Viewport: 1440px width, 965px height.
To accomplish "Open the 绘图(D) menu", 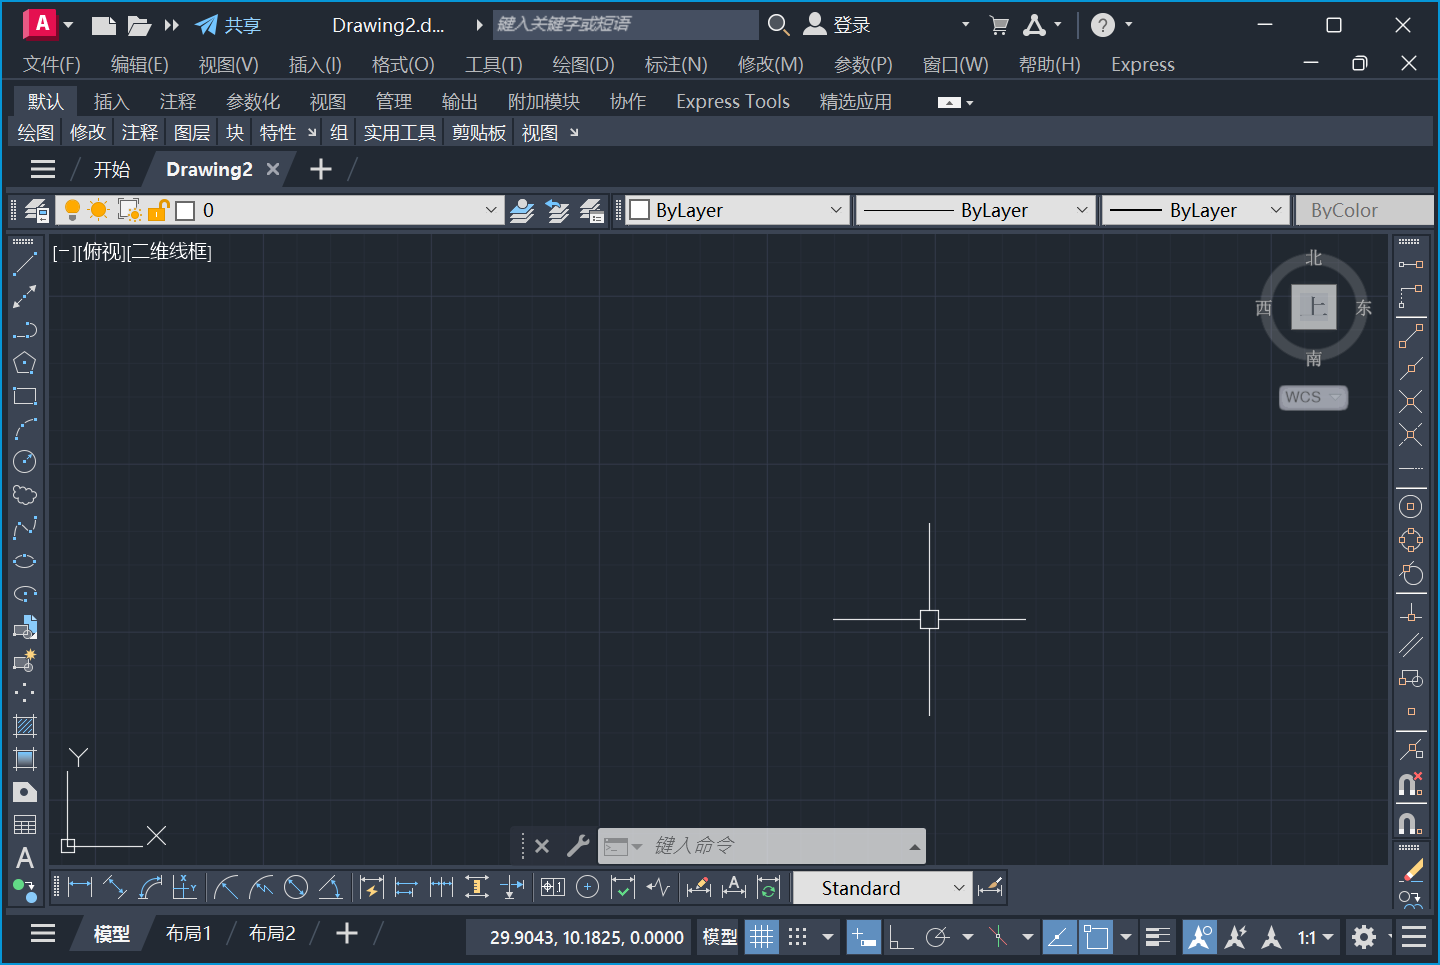I will click(583, 65).
